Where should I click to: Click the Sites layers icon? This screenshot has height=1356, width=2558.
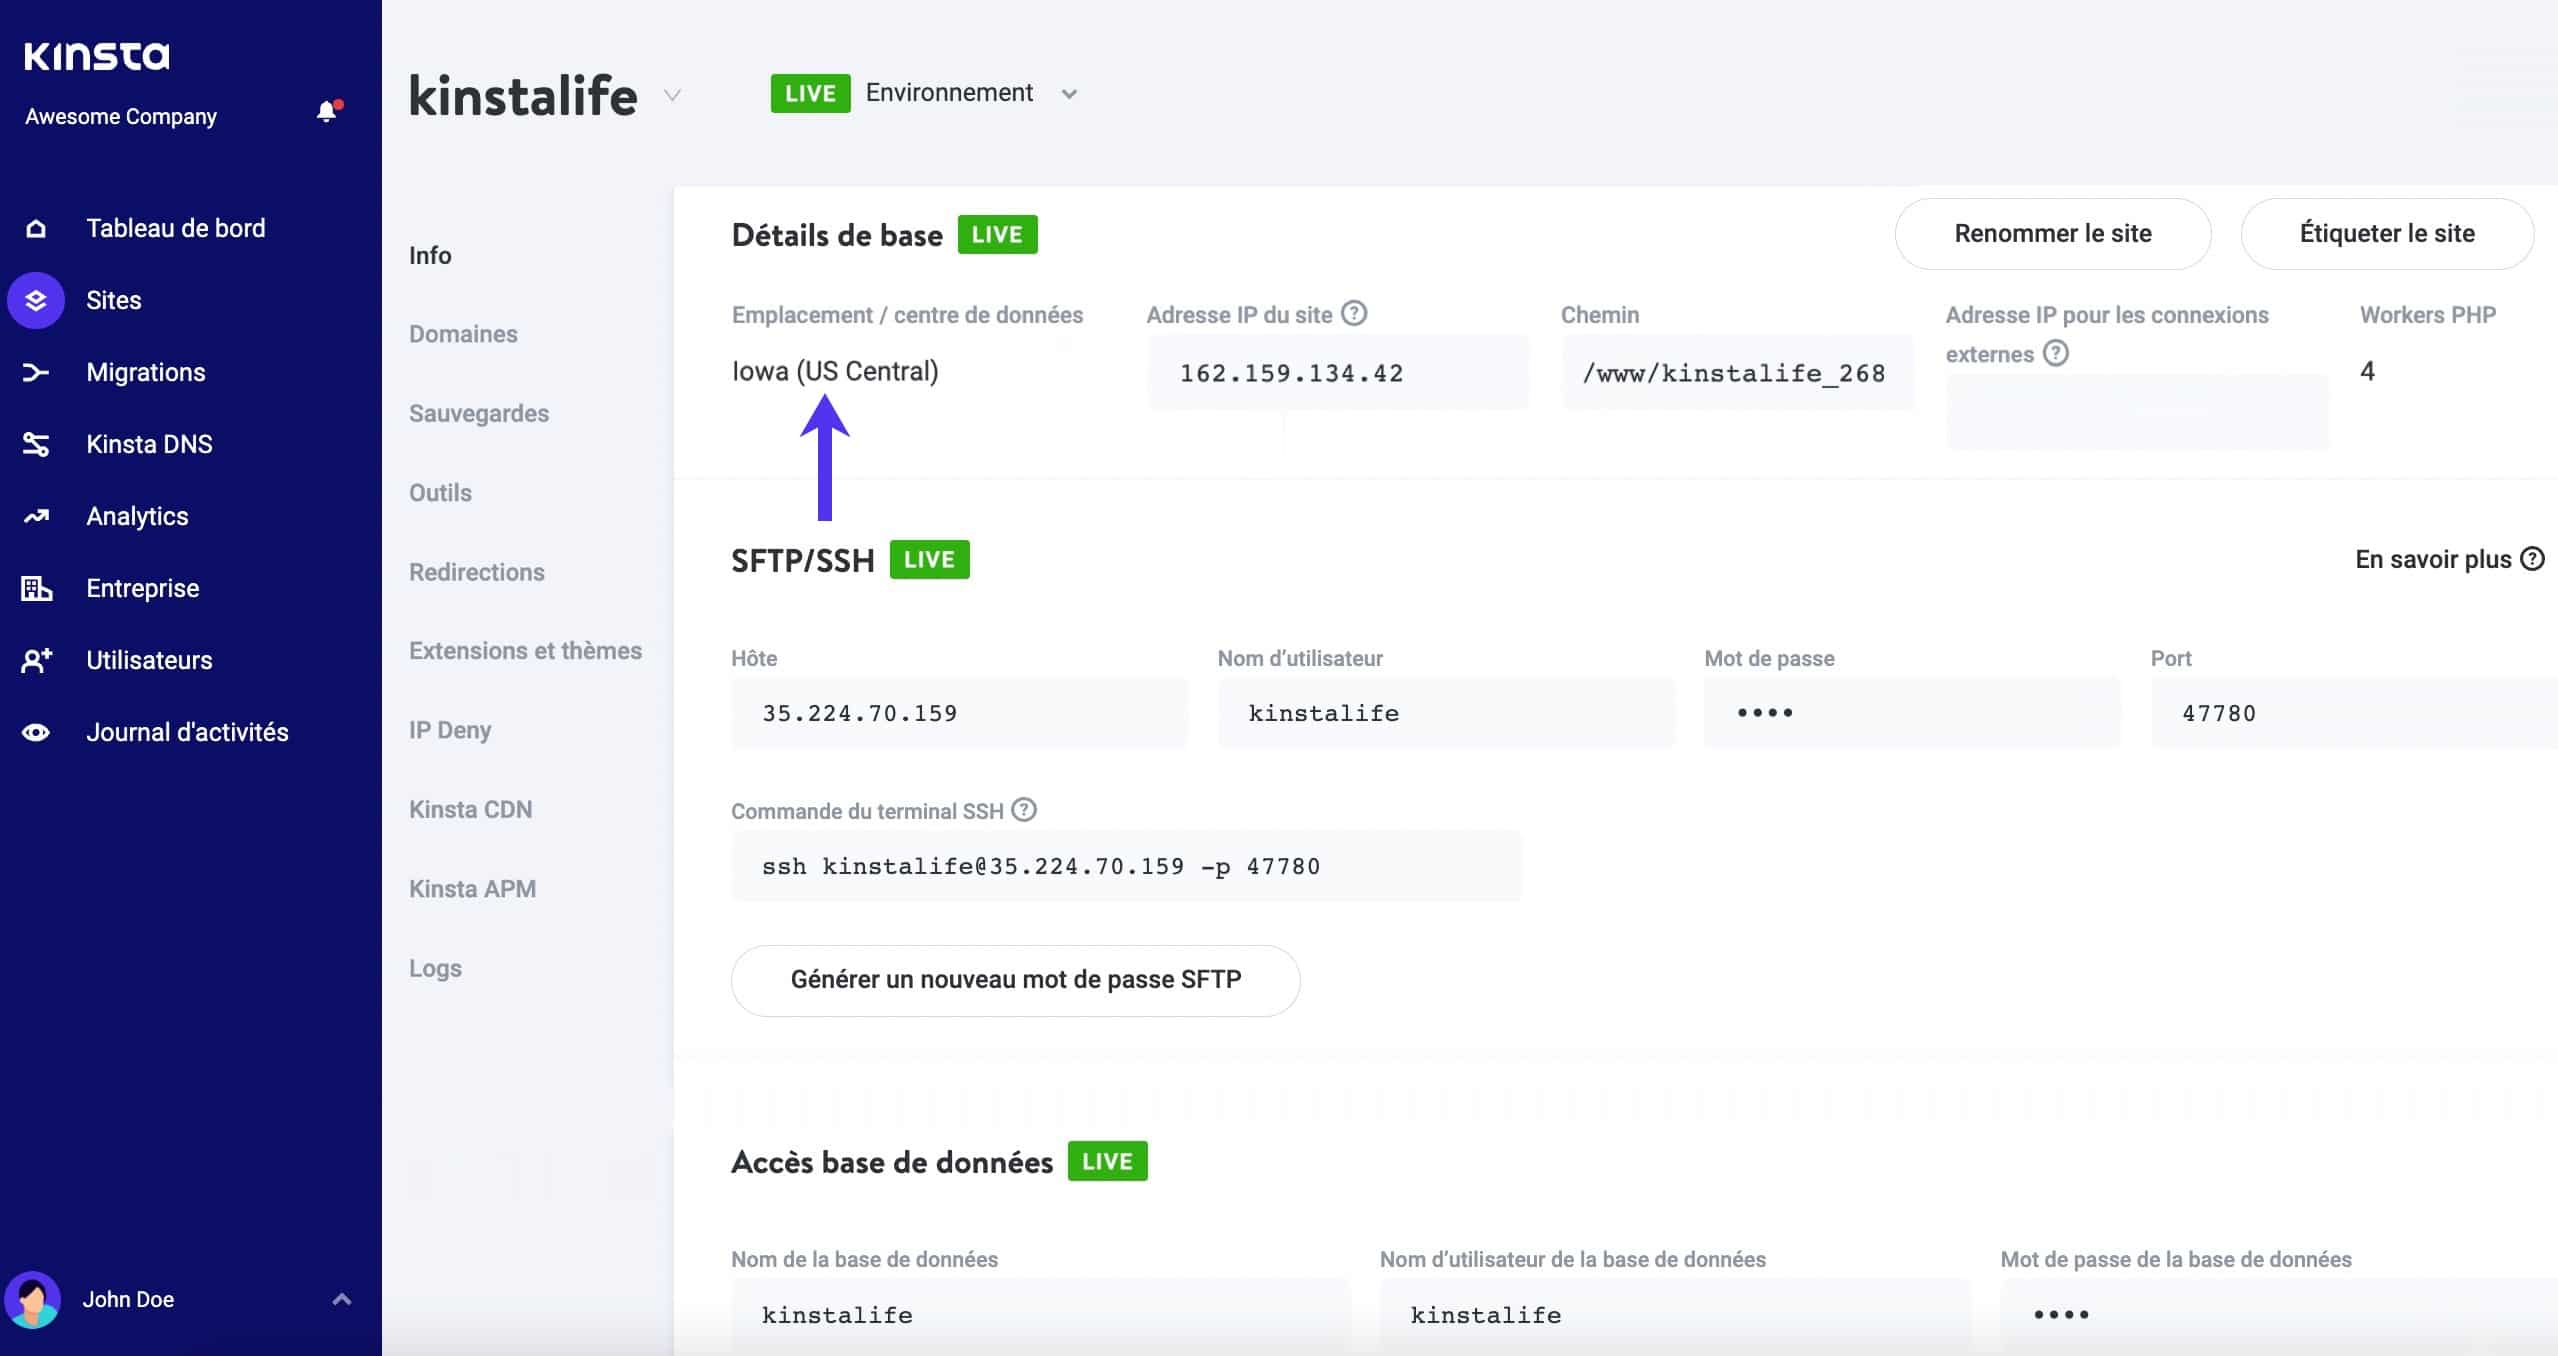pos(36,300)
